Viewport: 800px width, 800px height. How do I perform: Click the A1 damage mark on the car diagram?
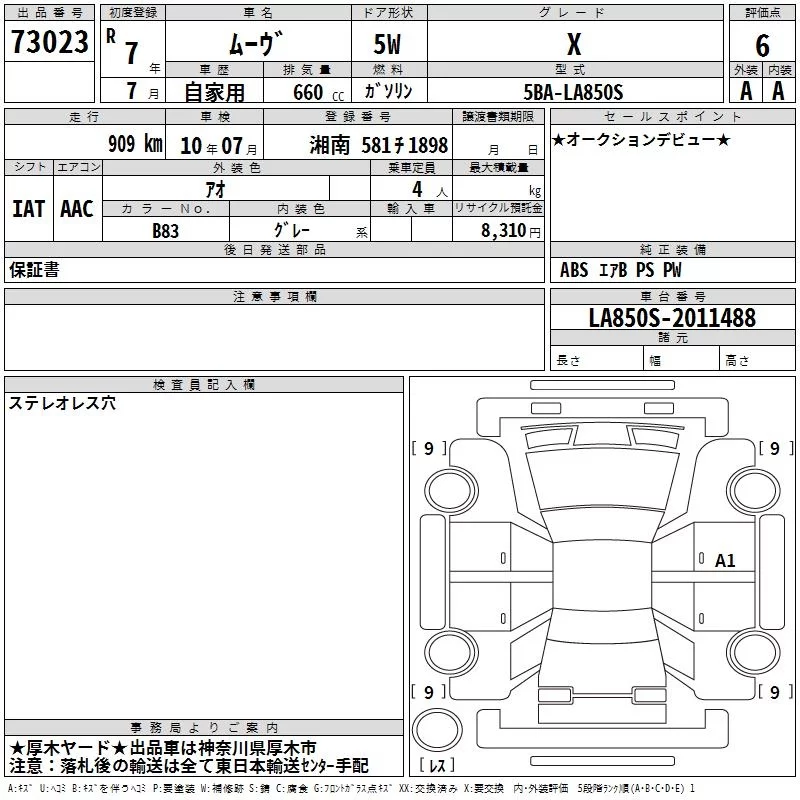pos(725,561)
